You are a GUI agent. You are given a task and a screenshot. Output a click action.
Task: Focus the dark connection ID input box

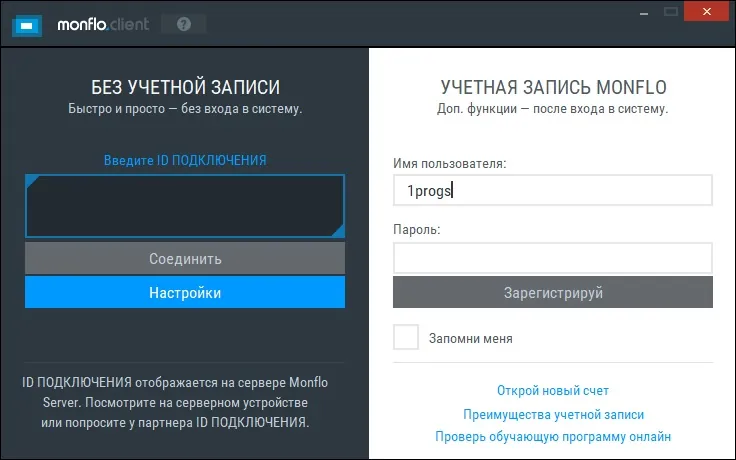(185, 206)
